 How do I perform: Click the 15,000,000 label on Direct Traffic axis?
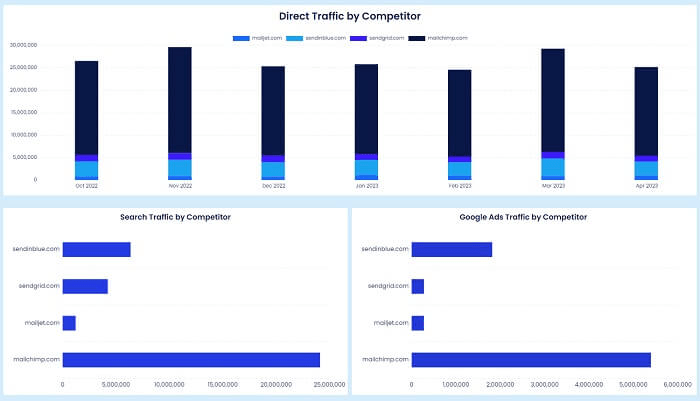tap(24, 112)
